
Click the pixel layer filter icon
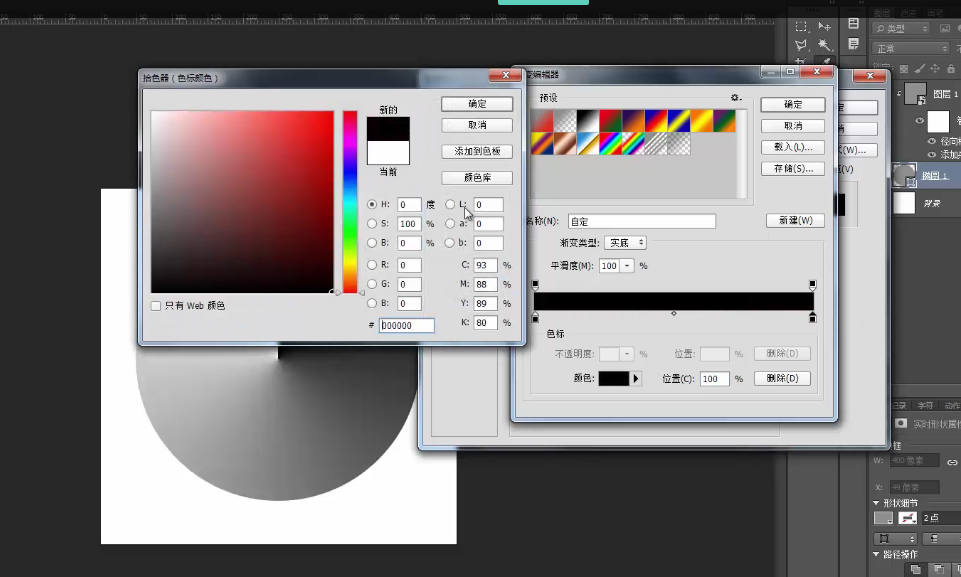(x=945, y=28)
